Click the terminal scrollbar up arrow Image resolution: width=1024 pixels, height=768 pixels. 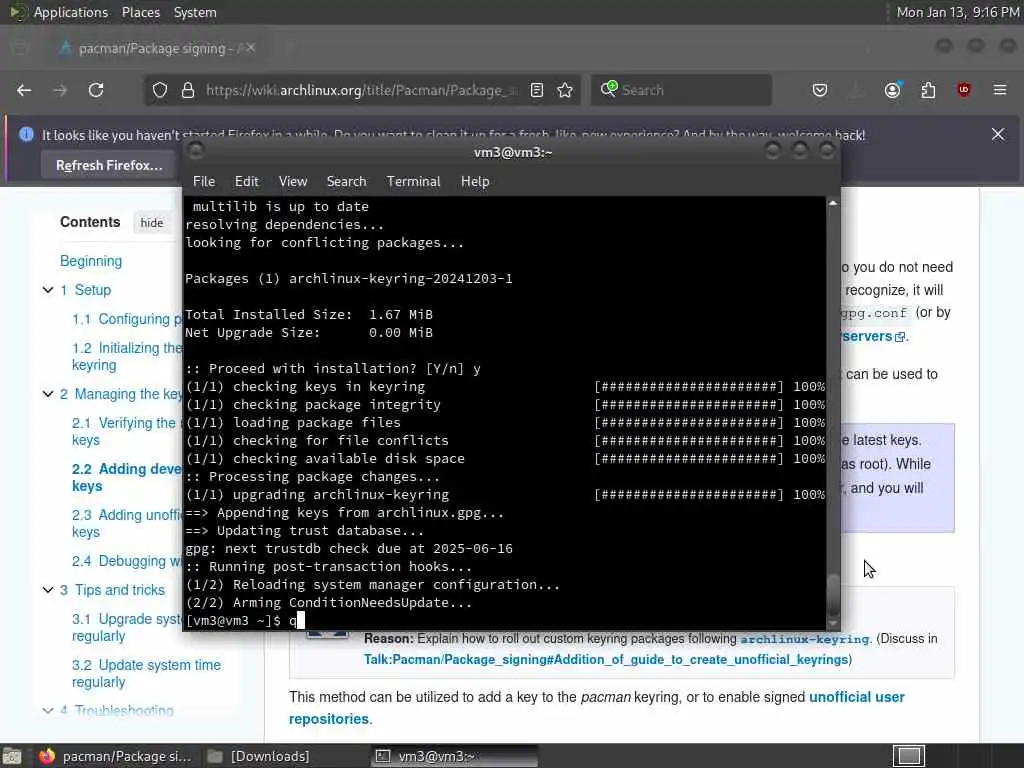point(833,203)
